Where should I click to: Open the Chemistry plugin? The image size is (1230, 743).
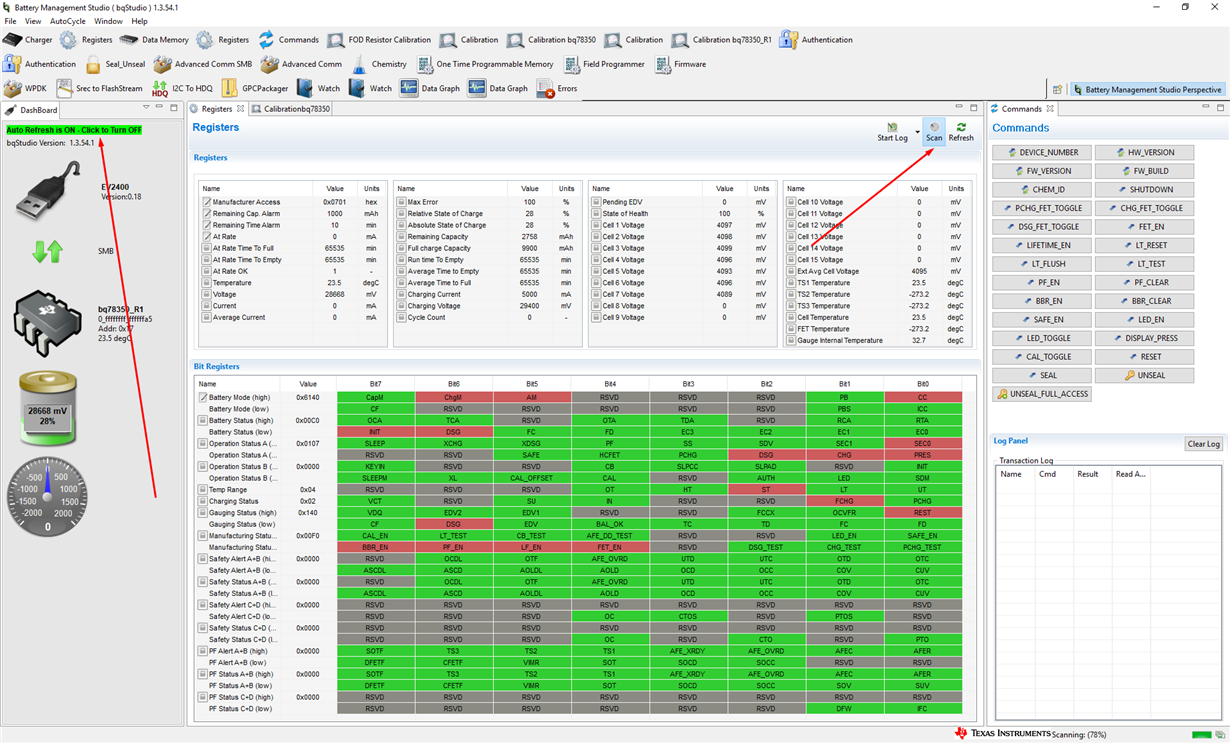[x=379, y=64]
